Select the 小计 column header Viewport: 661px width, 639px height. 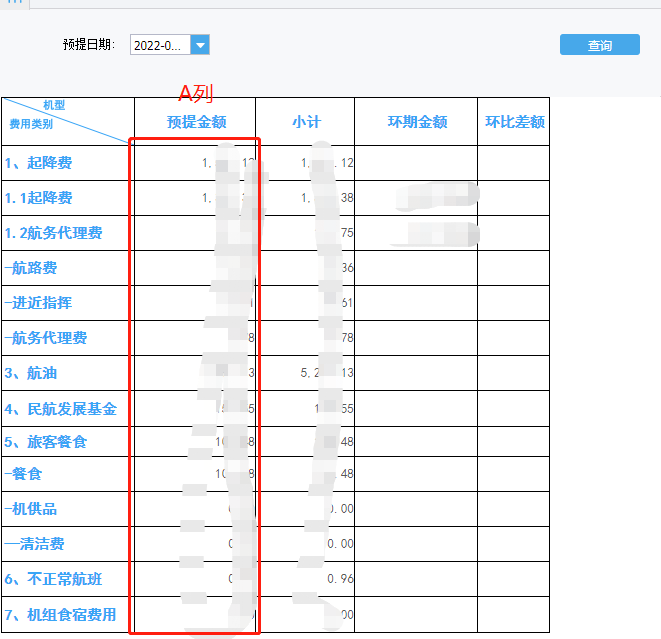click(x=306, y=122)
